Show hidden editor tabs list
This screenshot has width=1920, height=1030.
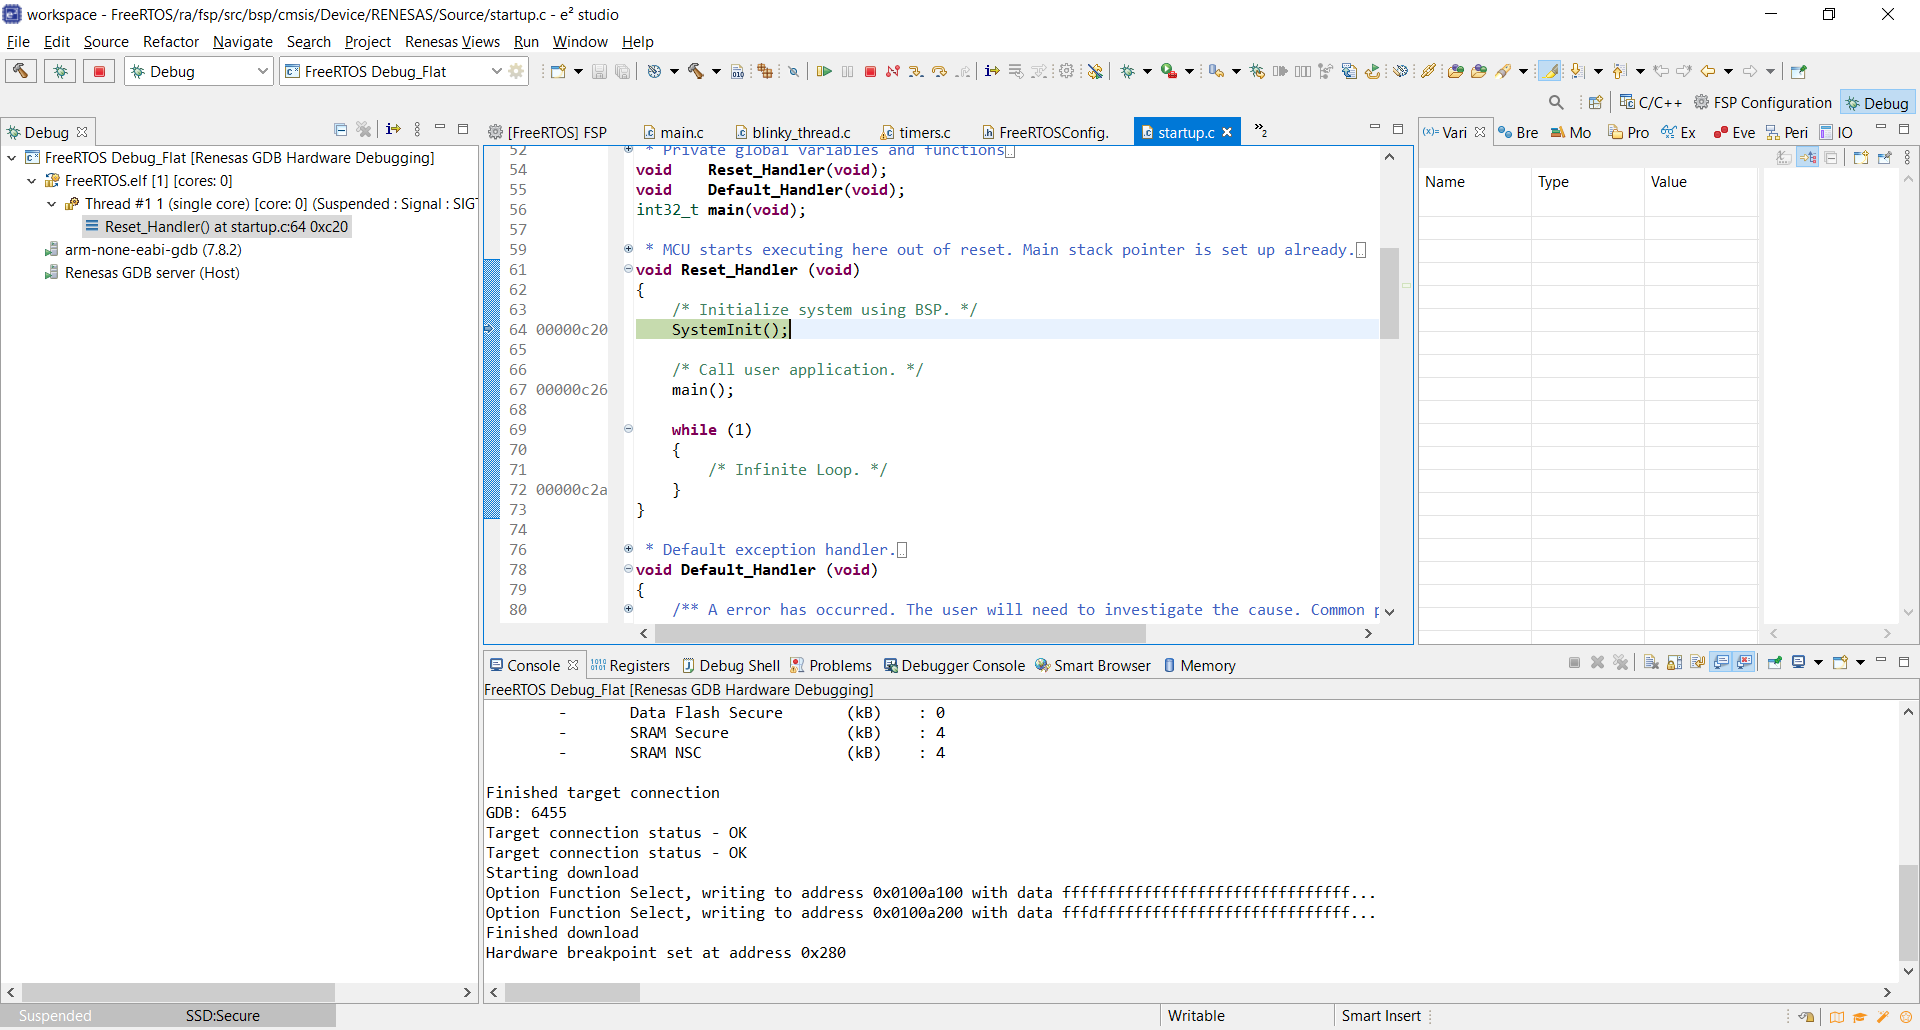1261,130
